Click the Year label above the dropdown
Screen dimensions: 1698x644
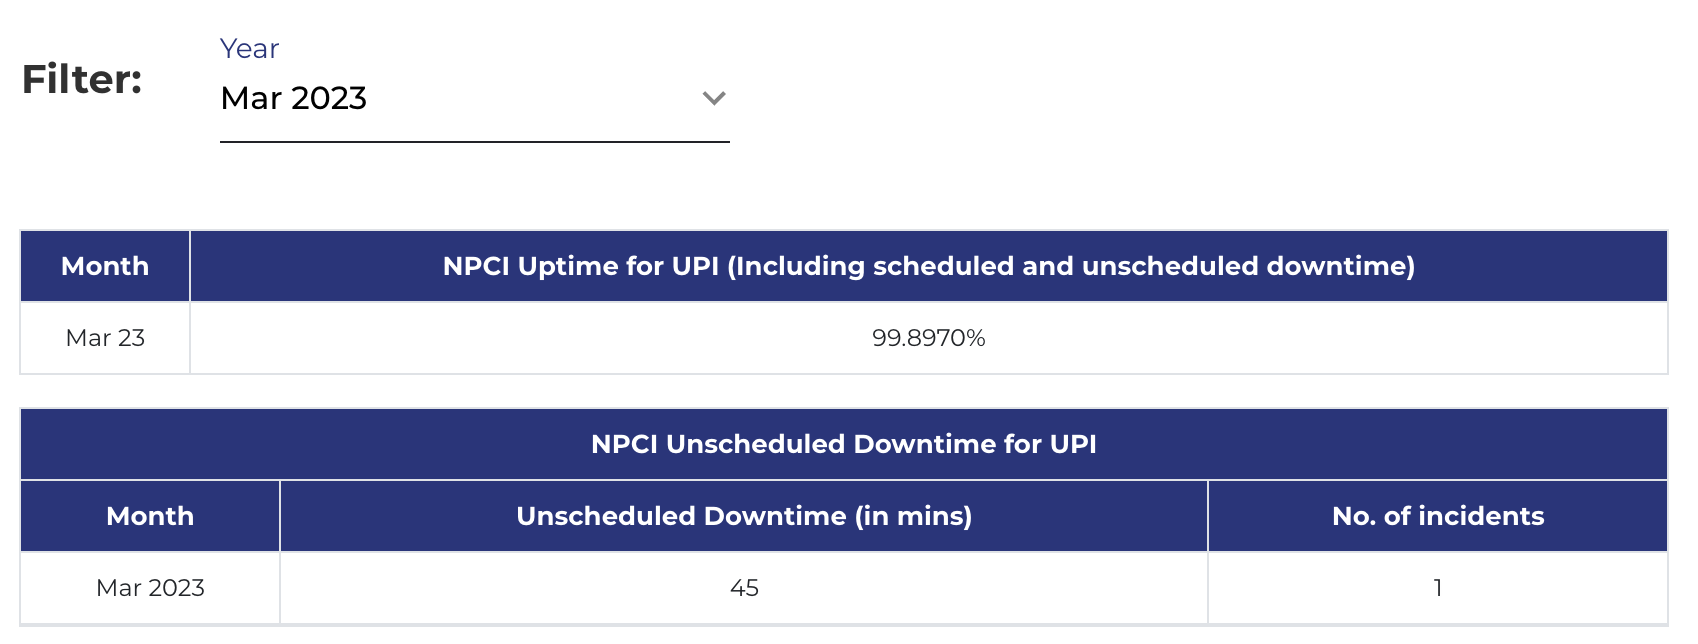pos(249,49)
